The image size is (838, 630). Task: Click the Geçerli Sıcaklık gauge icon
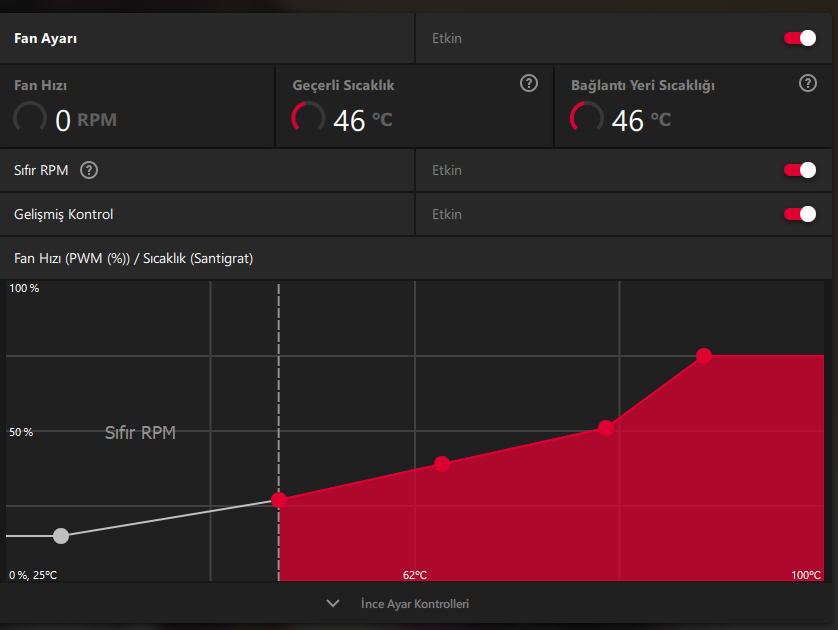point(308,118)
